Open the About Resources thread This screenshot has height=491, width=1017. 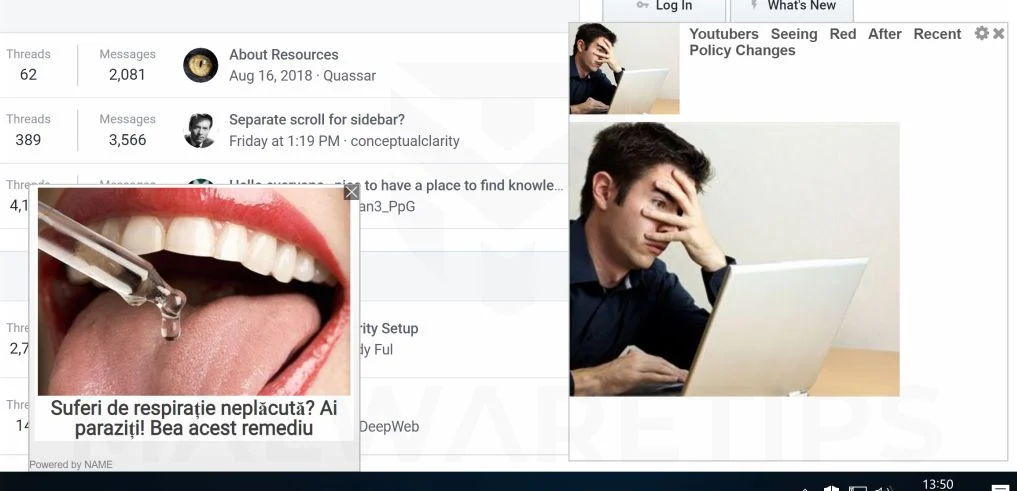(283, 54)
